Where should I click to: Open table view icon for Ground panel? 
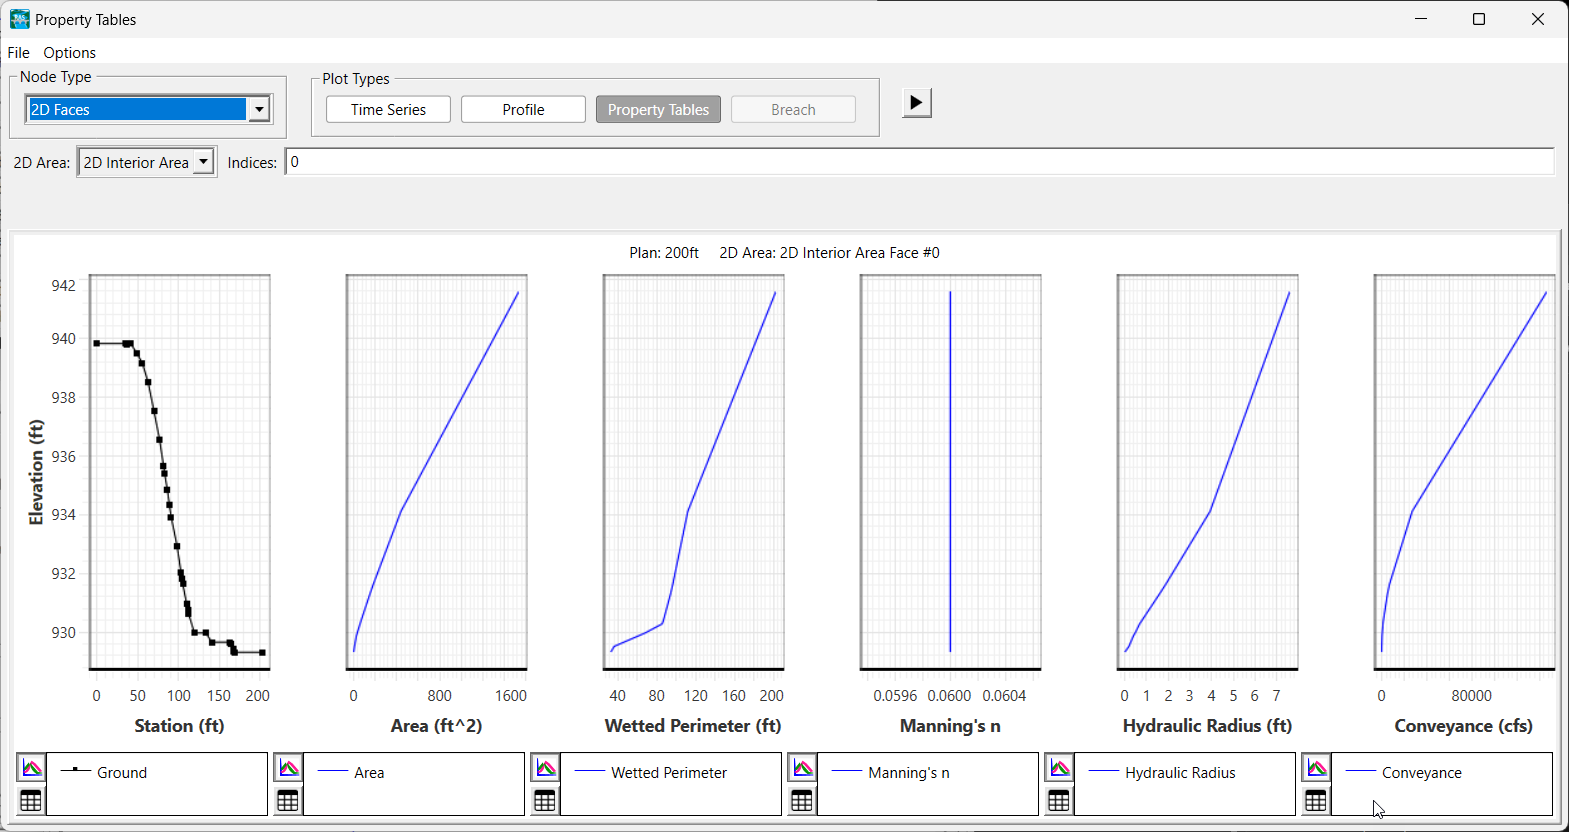(x=32, y=800)
